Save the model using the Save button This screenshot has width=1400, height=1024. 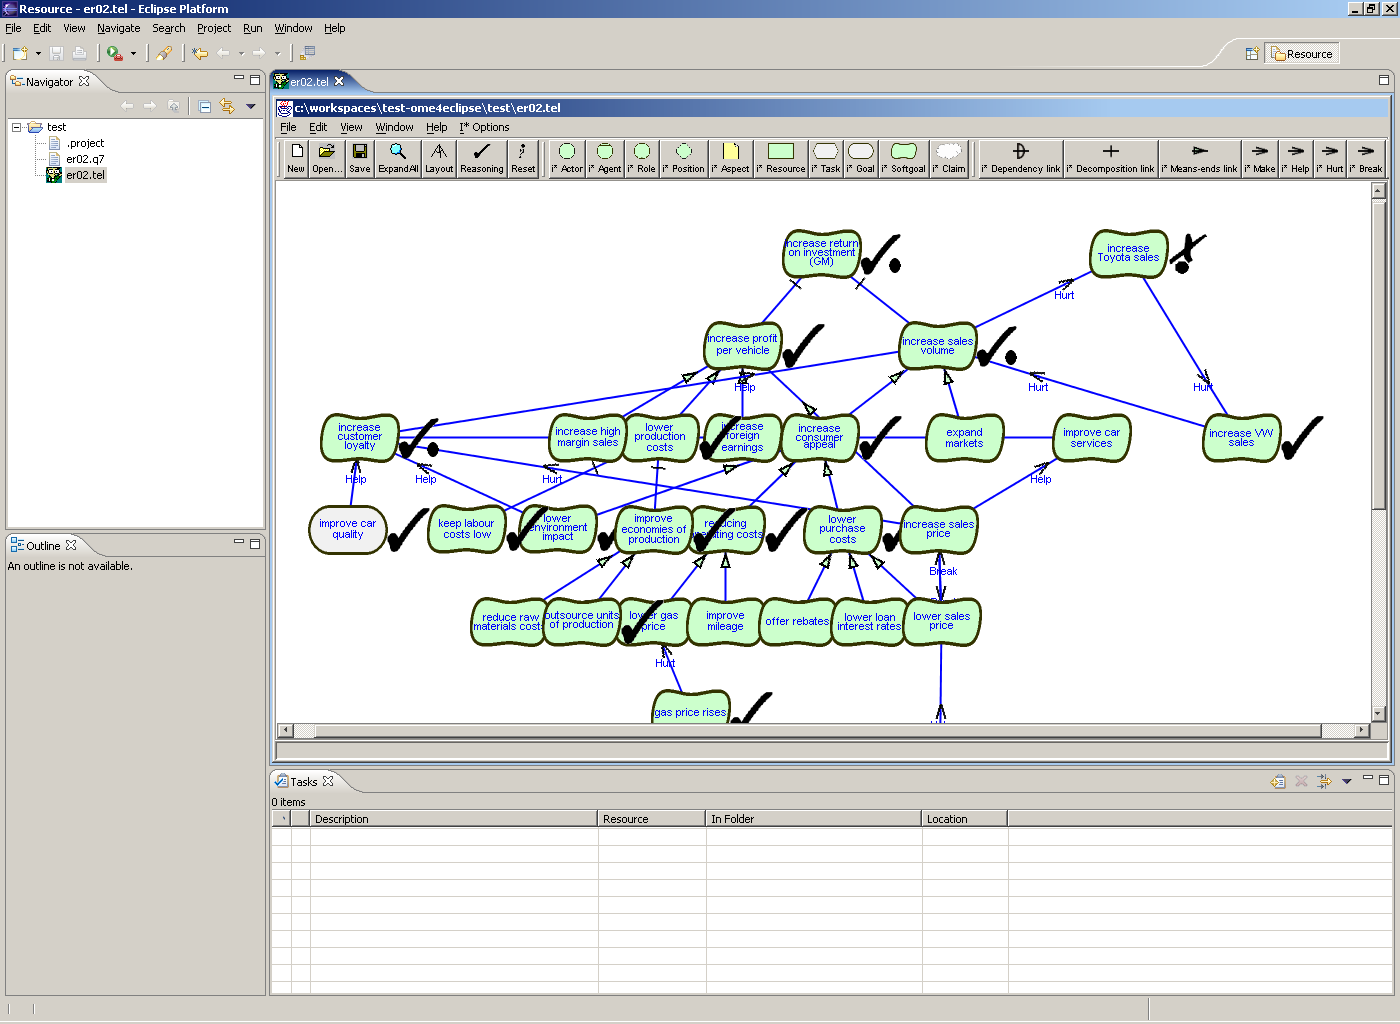pos(359,158)
